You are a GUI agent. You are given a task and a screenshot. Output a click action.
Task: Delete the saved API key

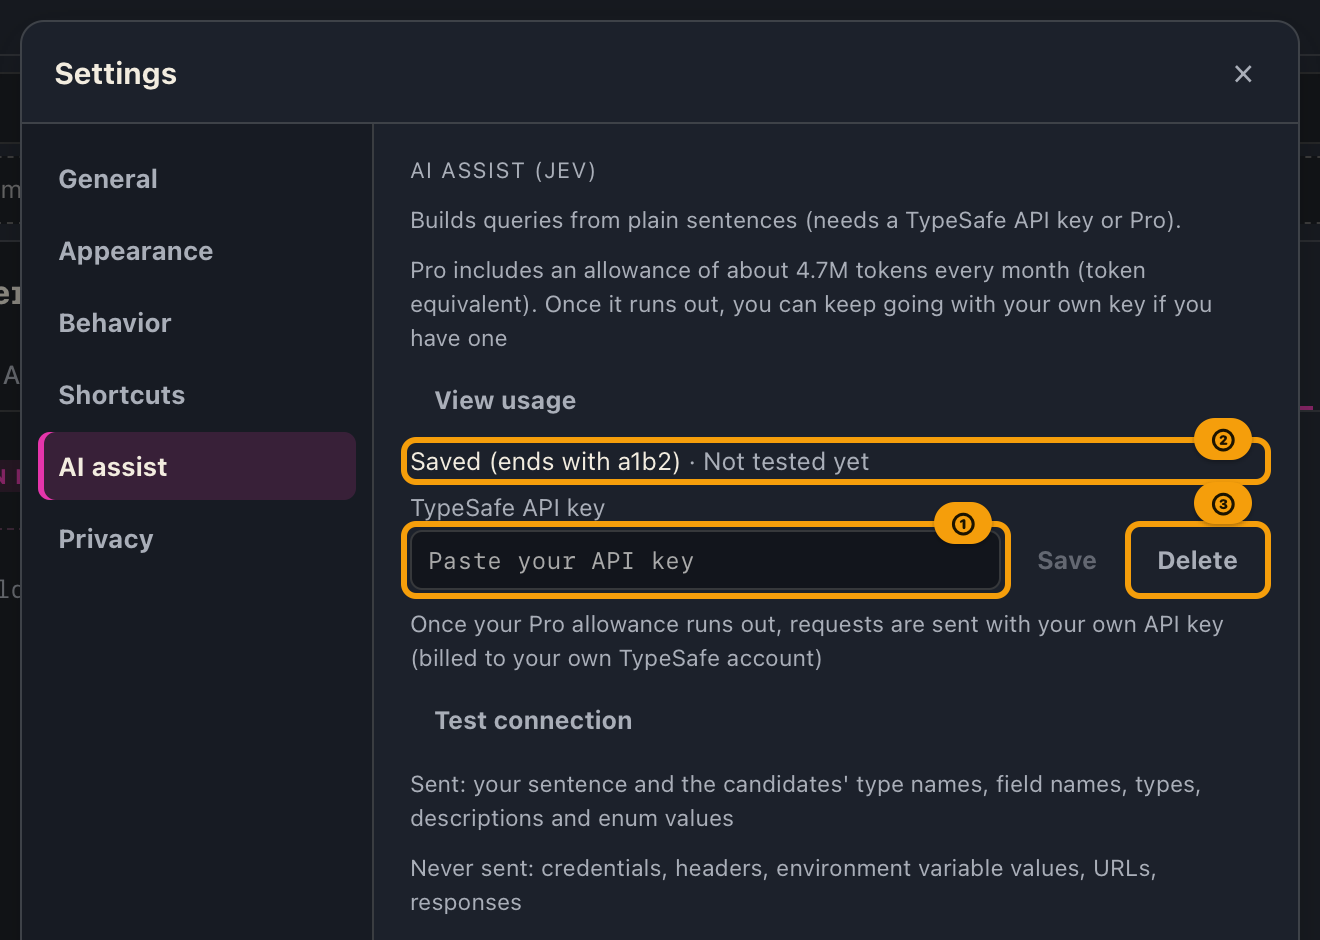1197,561
